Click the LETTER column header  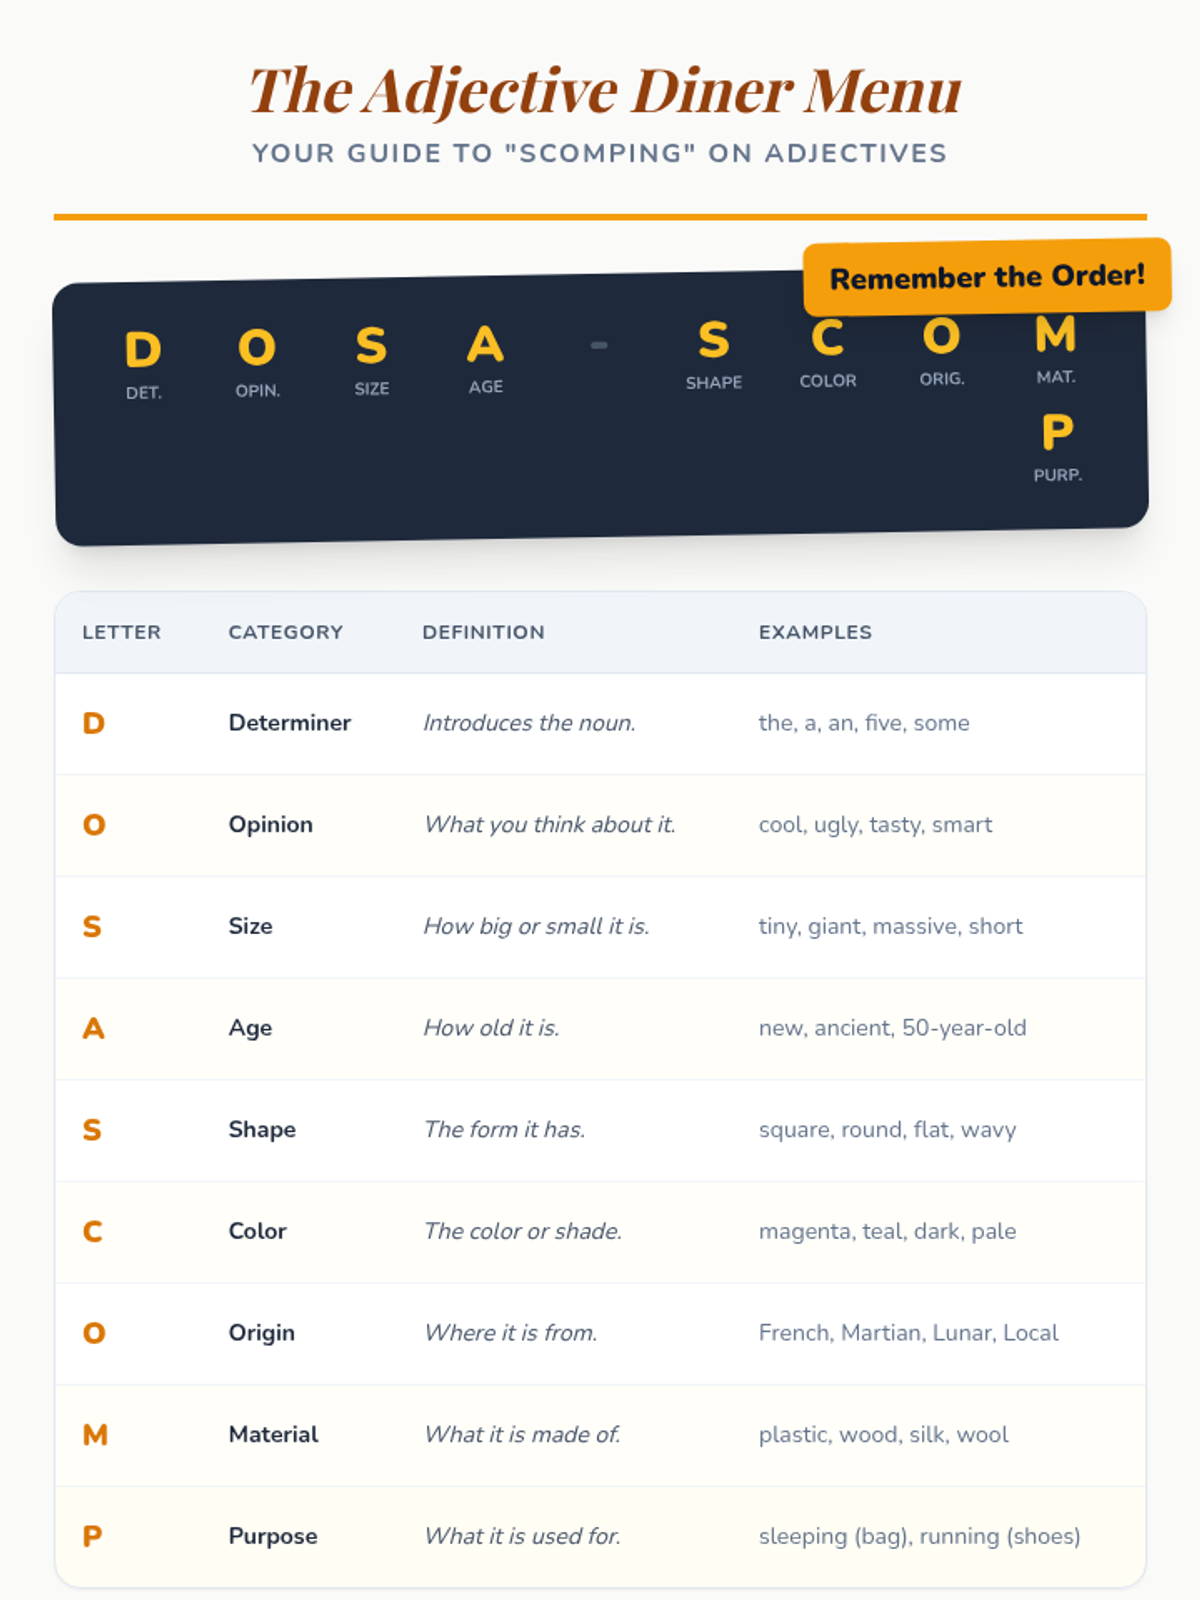[x=121, y=632]
